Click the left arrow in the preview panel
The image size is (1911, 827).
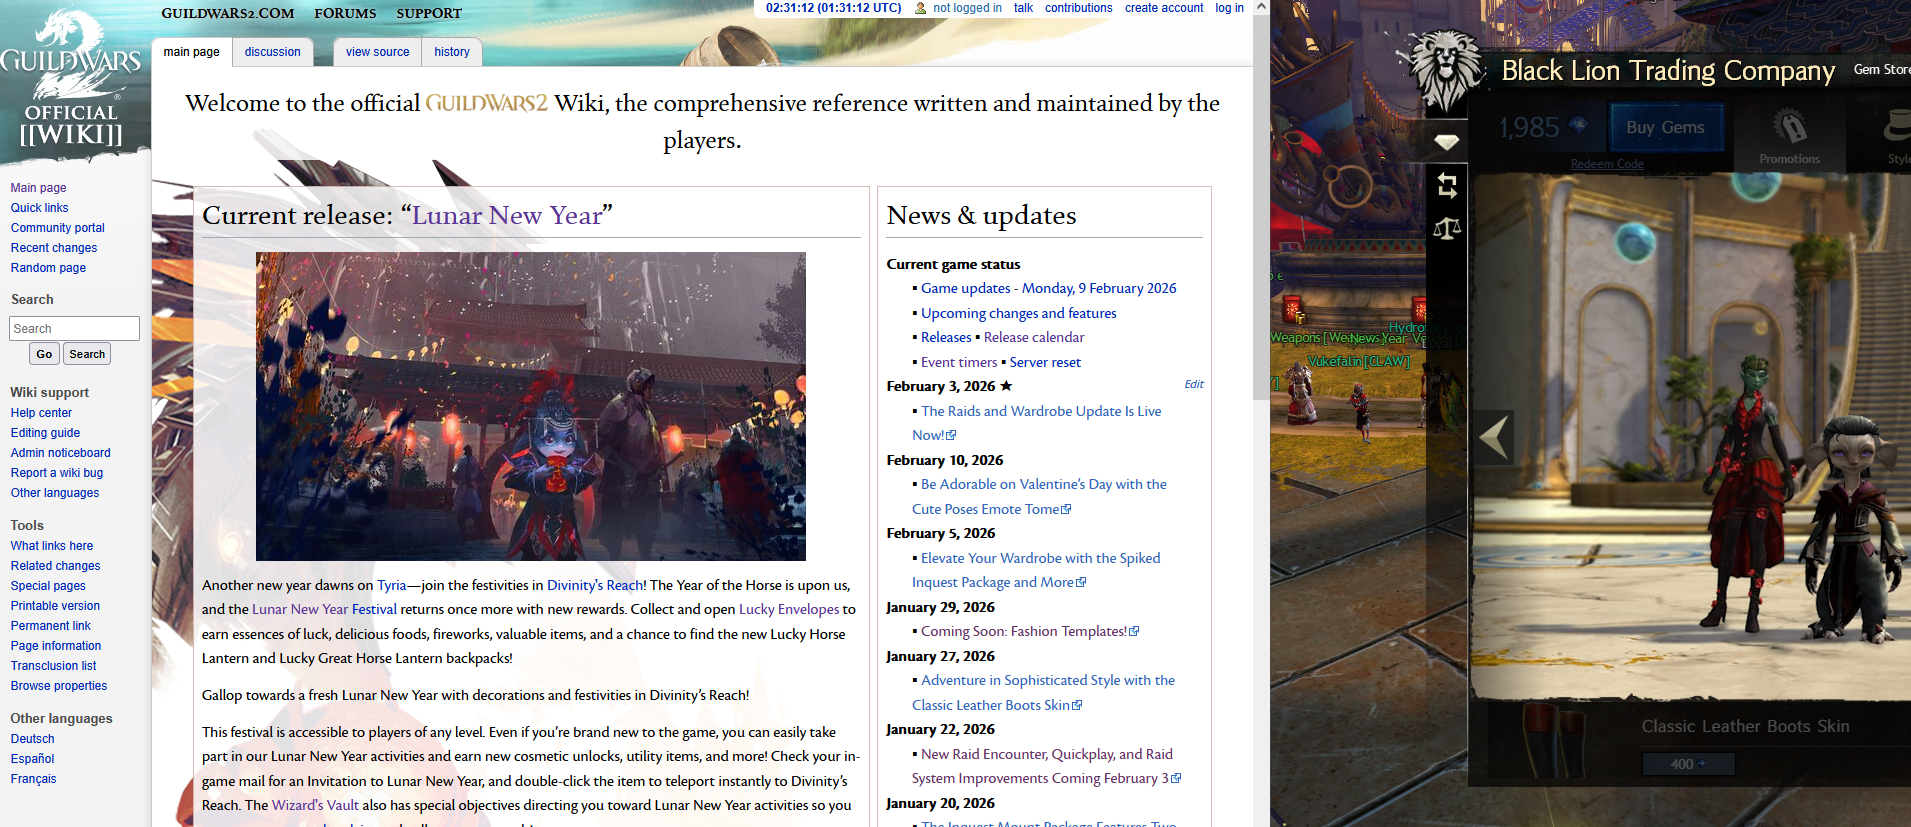click(x=1494, y=438)
